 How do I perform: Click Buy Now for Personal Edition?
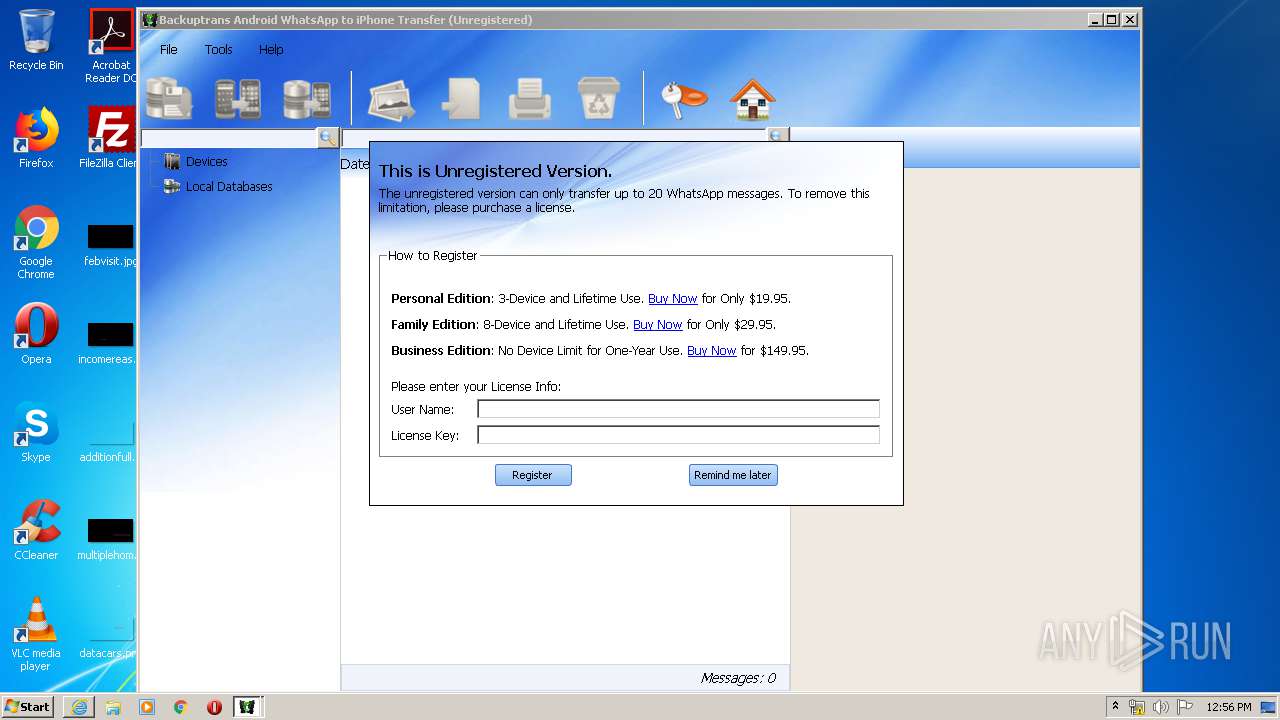pos(672,298)
